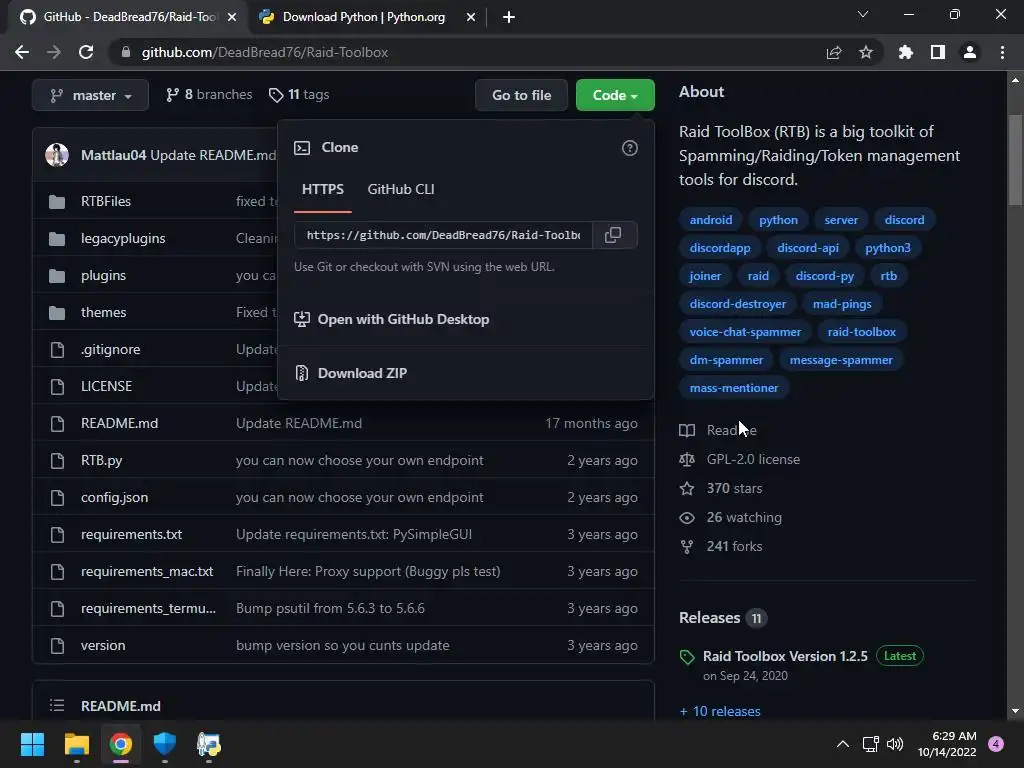Open File Explorer from the taskbar
Screen dimensions: 1024x768
(x=76, y=744)
